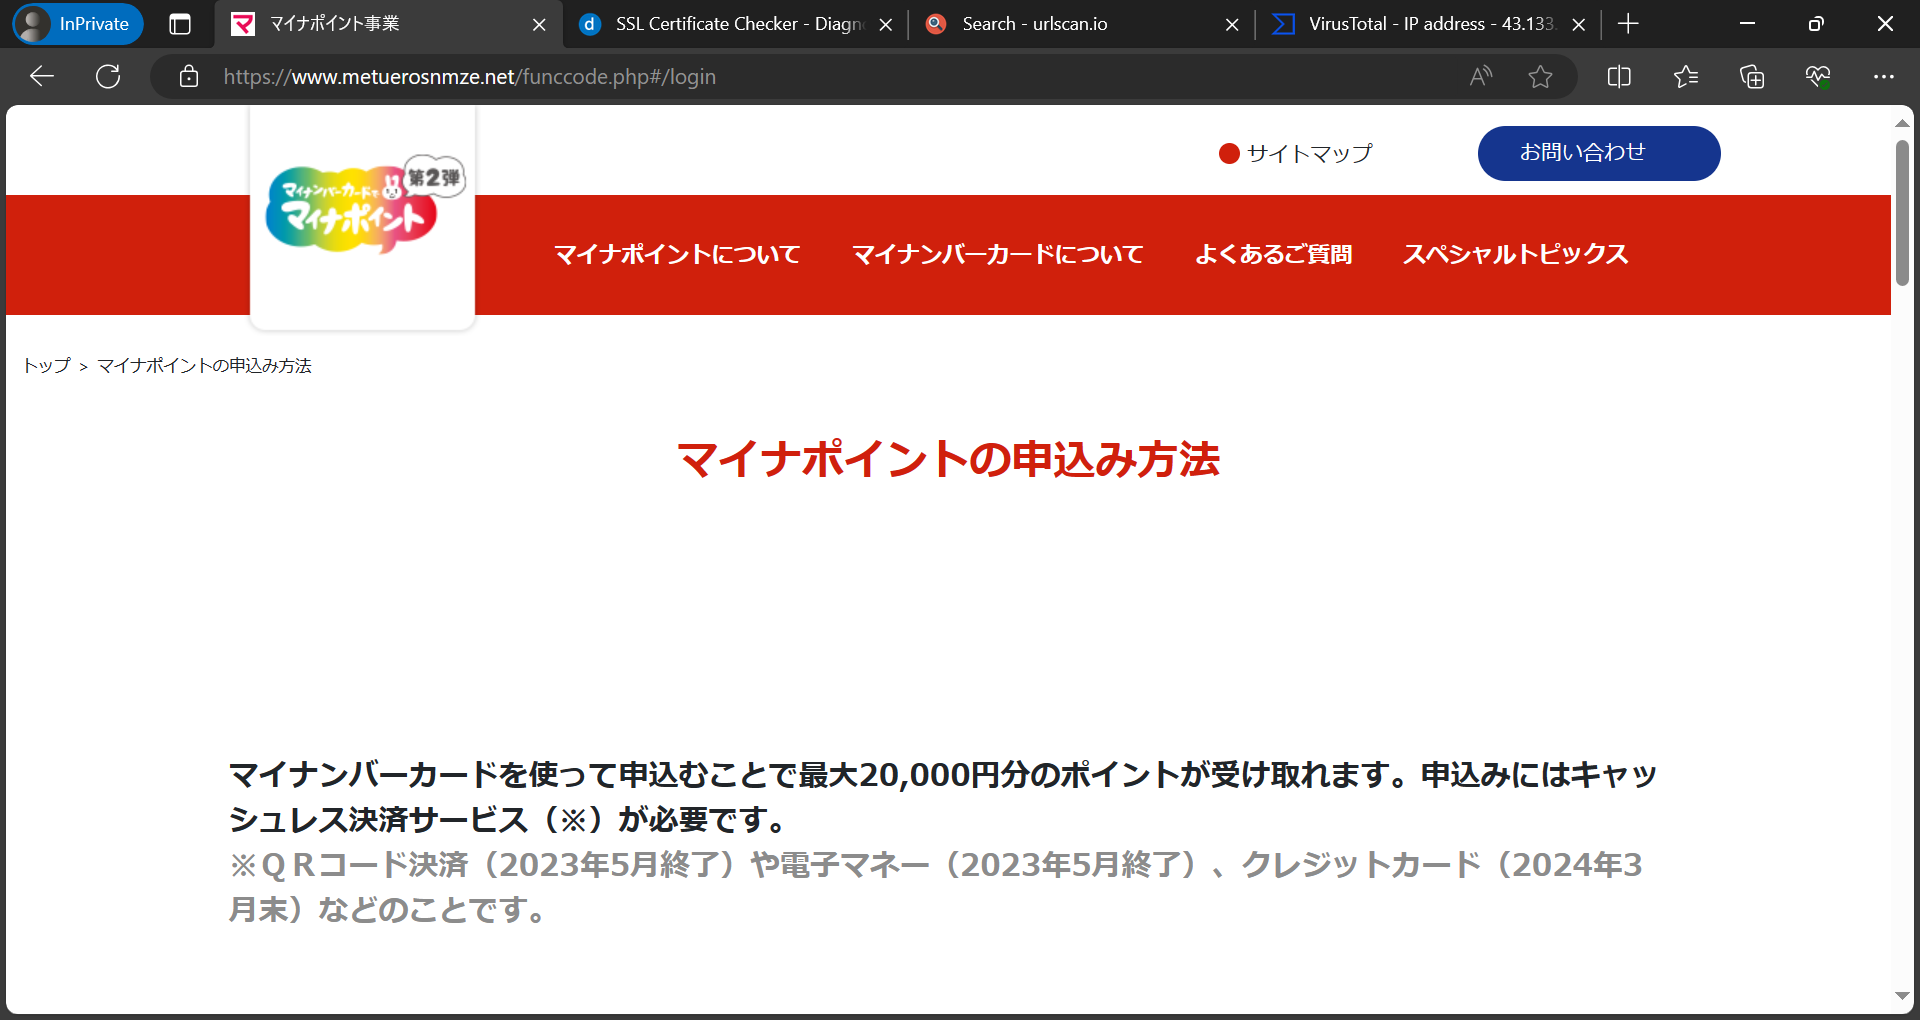The height and width of the screenshot is (1020, 1920).
Task: Open Settings and more ellipsis menu
Action: [x=1884, y=76]
